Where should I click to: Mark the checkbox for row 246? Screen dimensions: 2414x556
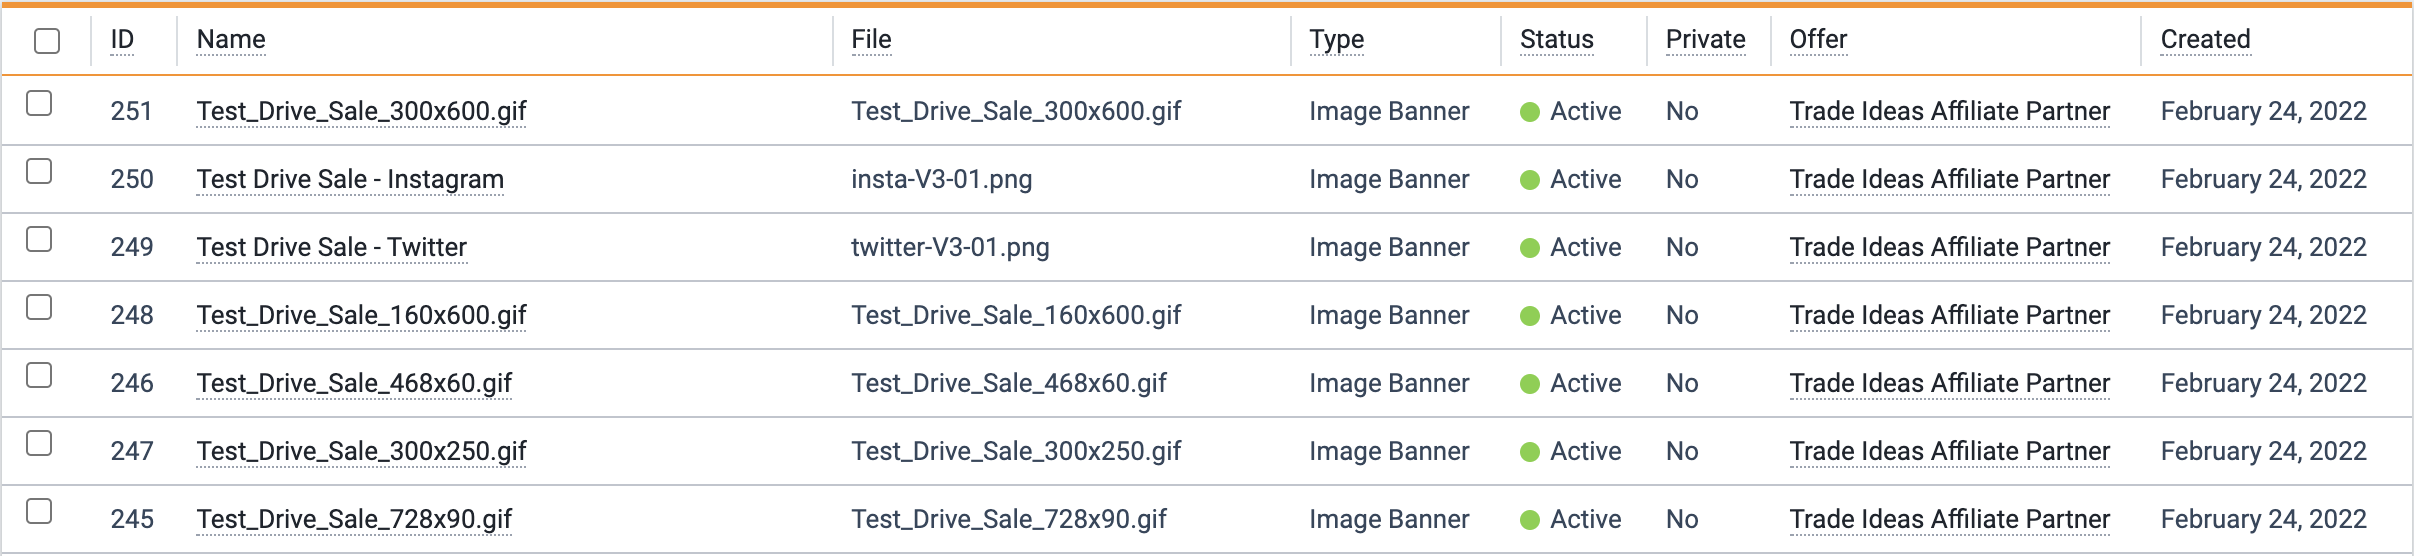click(x=39, y=375)
